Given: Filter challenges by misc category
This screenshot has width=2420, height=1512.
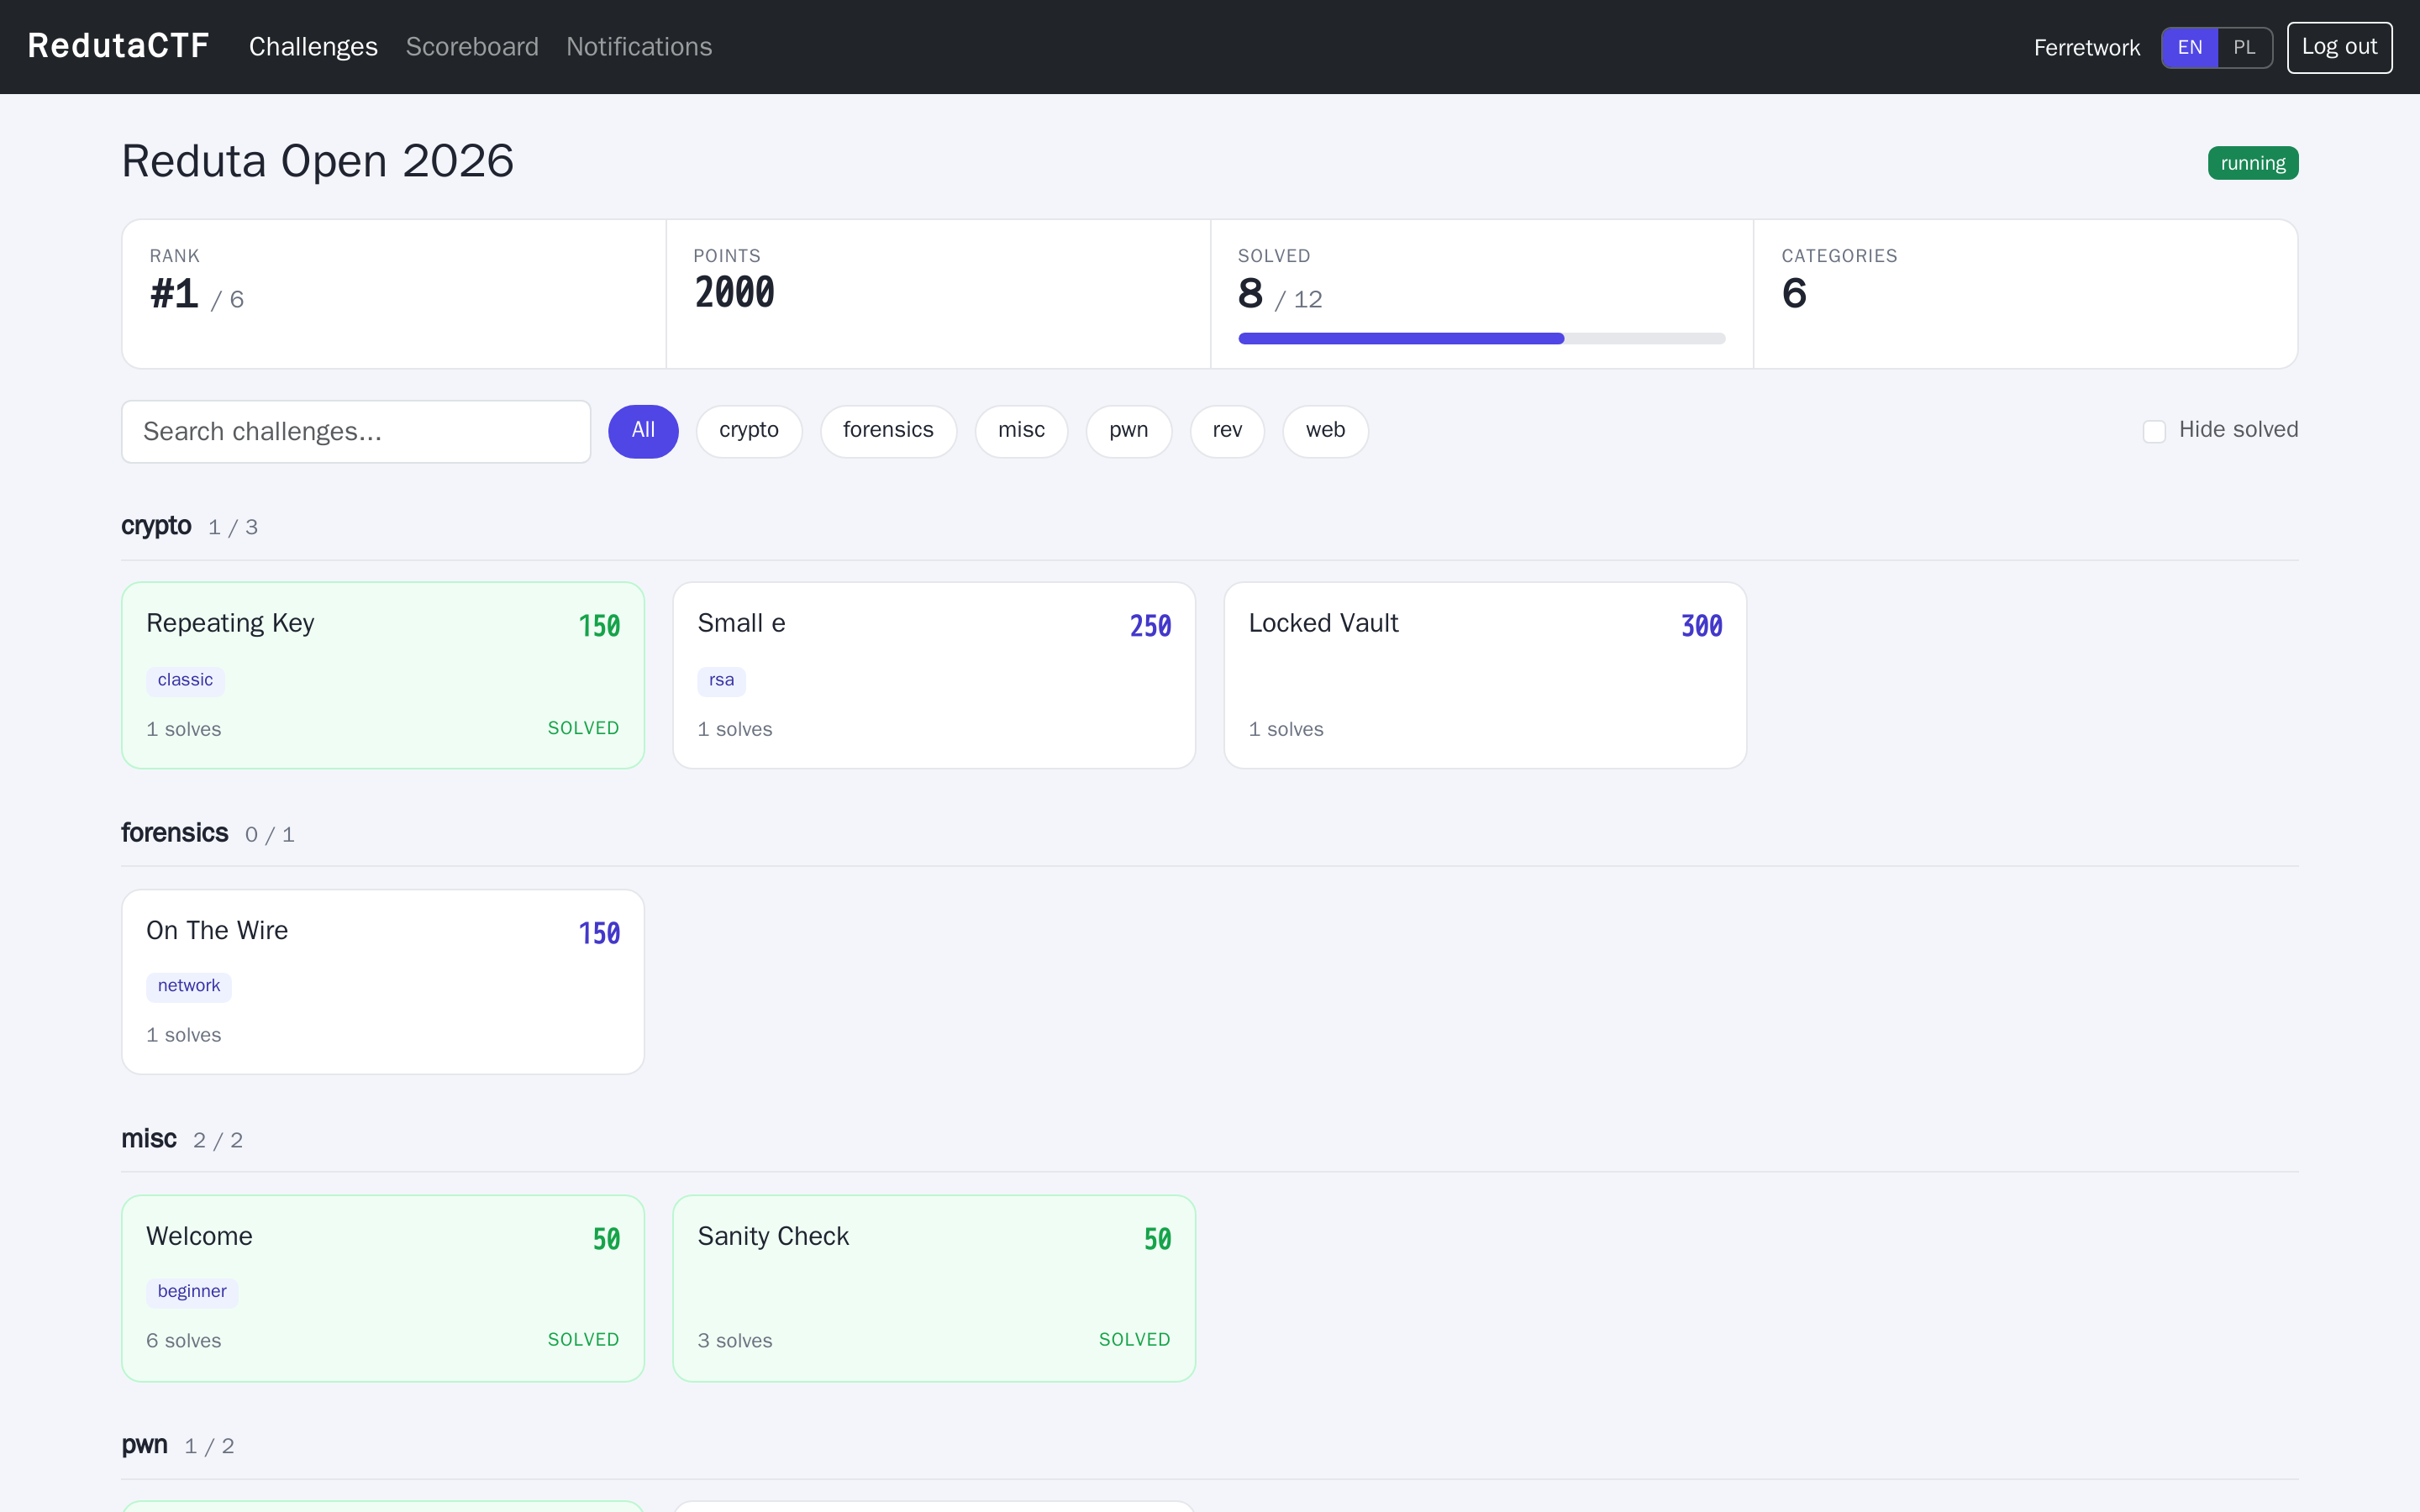Looking at the screenshot, I should (1021, 431).
